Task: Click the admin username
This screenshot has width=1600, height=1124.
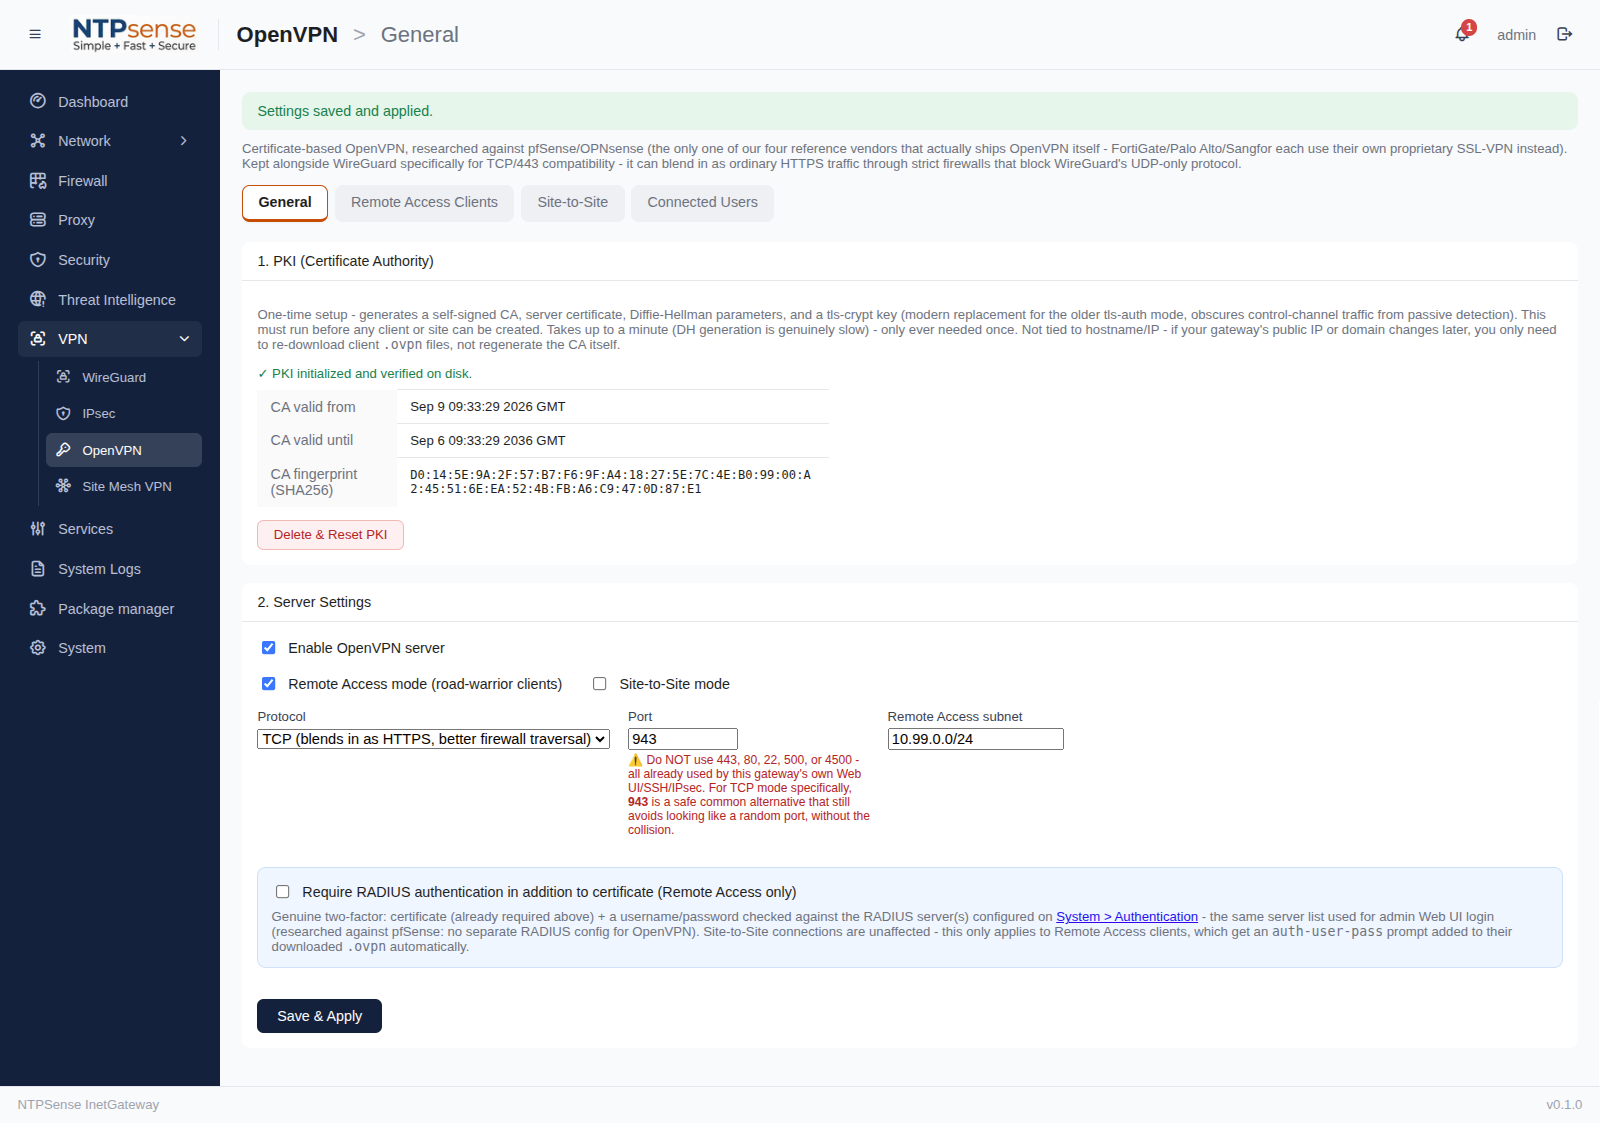Action: click(x=1516, y=35)
